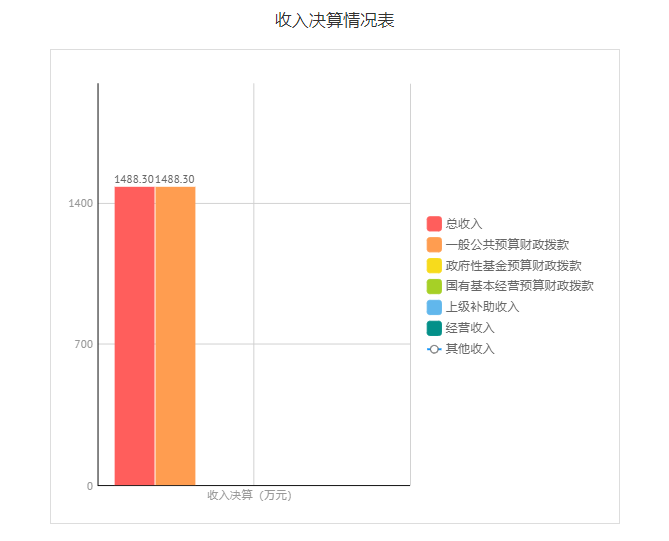669x541 pixels.
Task: Click the teal 经营收入 legend swatch
Action: [434, 328]
